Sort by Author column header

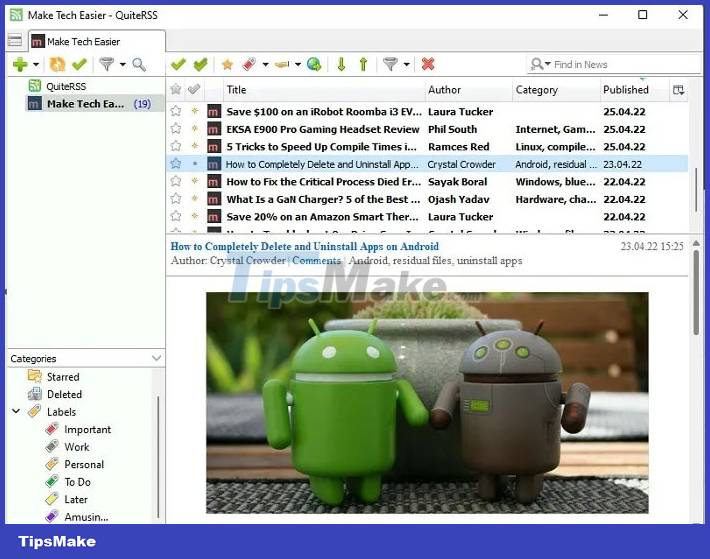pos(469,90)
